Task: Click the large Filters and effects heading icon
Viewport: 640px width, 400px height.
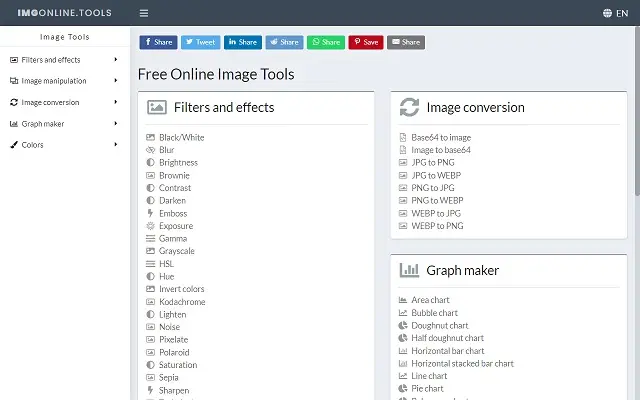Action: pyautogui.click(x=157, y=107)
